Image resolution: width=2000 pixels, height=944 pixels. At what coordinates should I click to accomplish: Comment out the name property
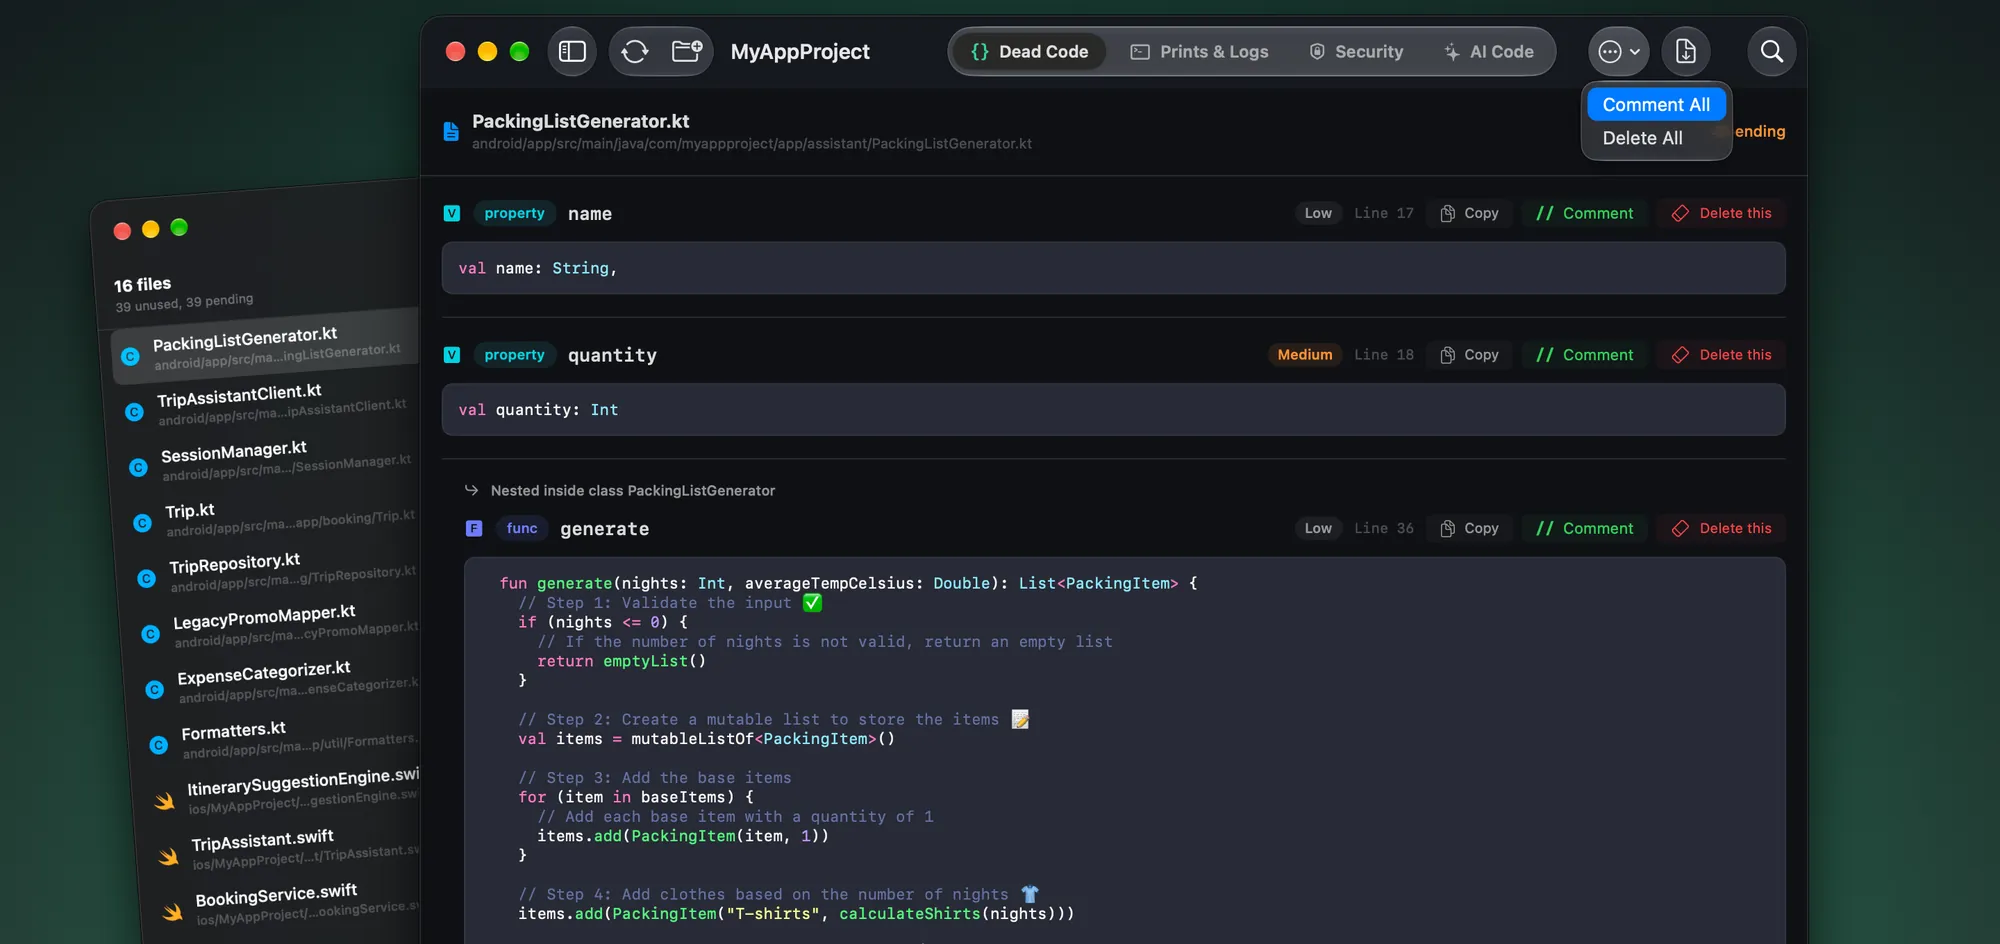(x=1584, y=213)
